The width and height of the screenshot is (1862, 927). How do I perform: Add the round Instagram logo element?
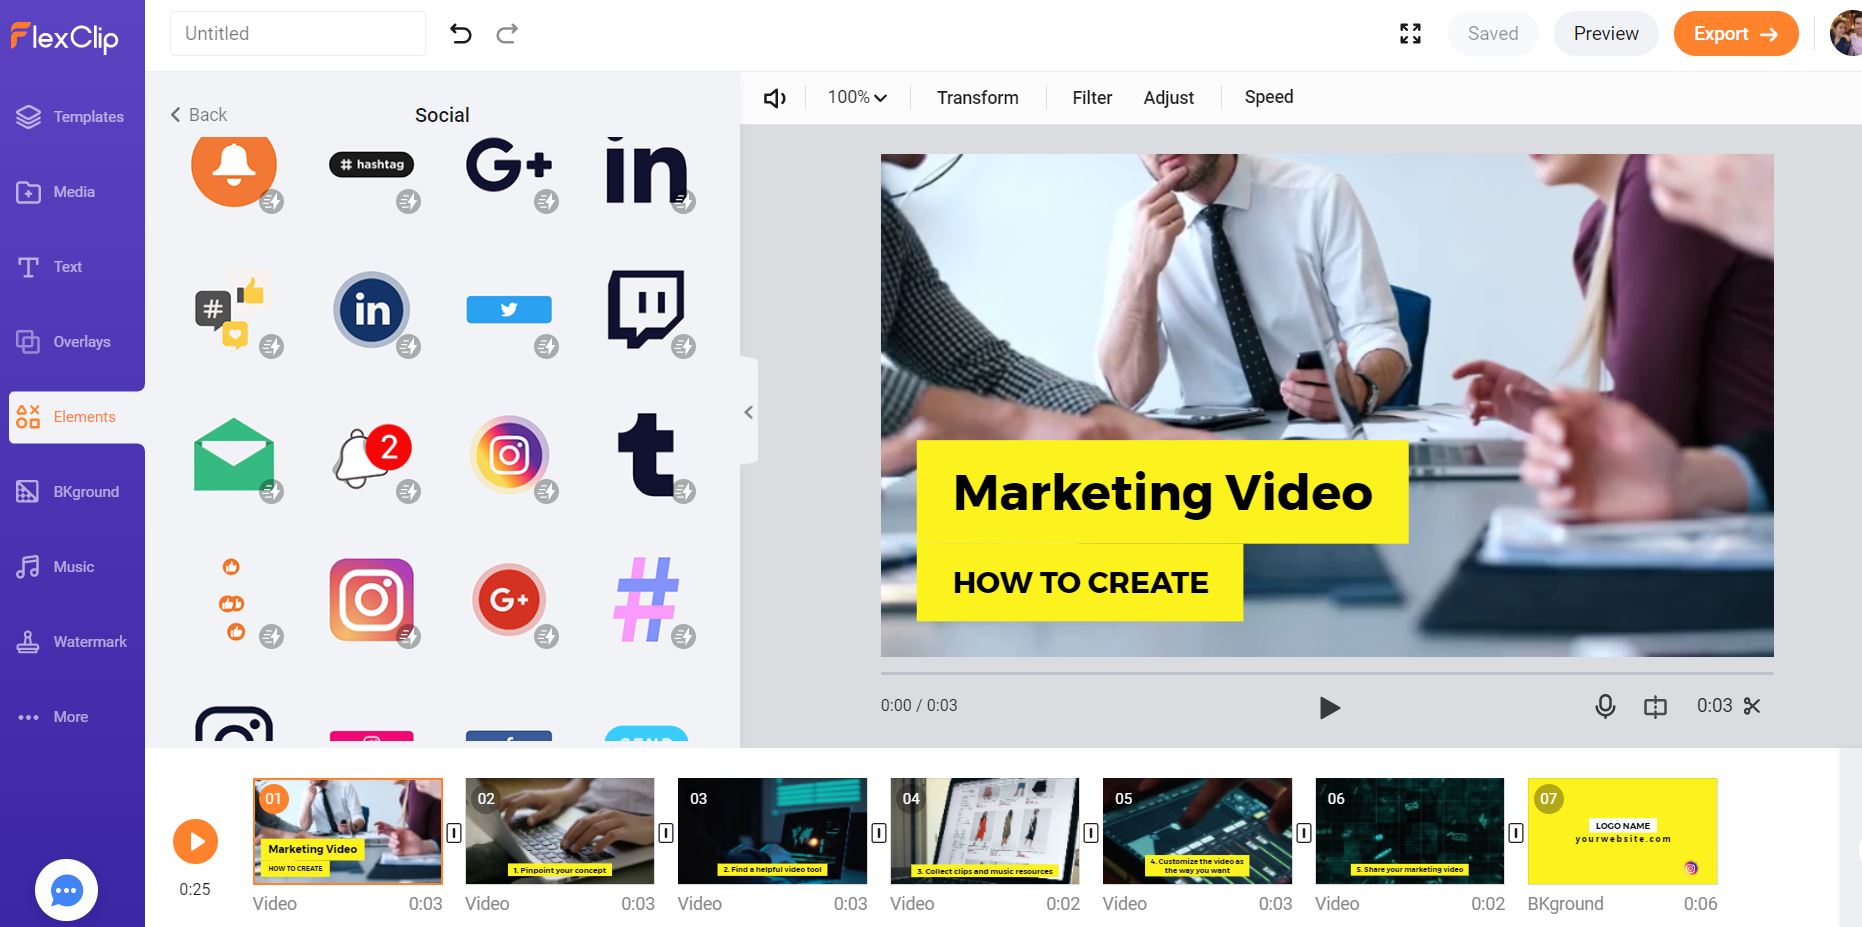(x=509, y=455)
